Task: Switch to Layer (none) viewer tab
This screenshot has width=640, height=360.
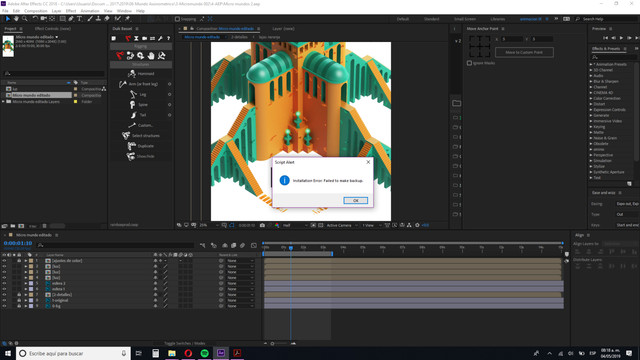Action: [x=283, y=29]
